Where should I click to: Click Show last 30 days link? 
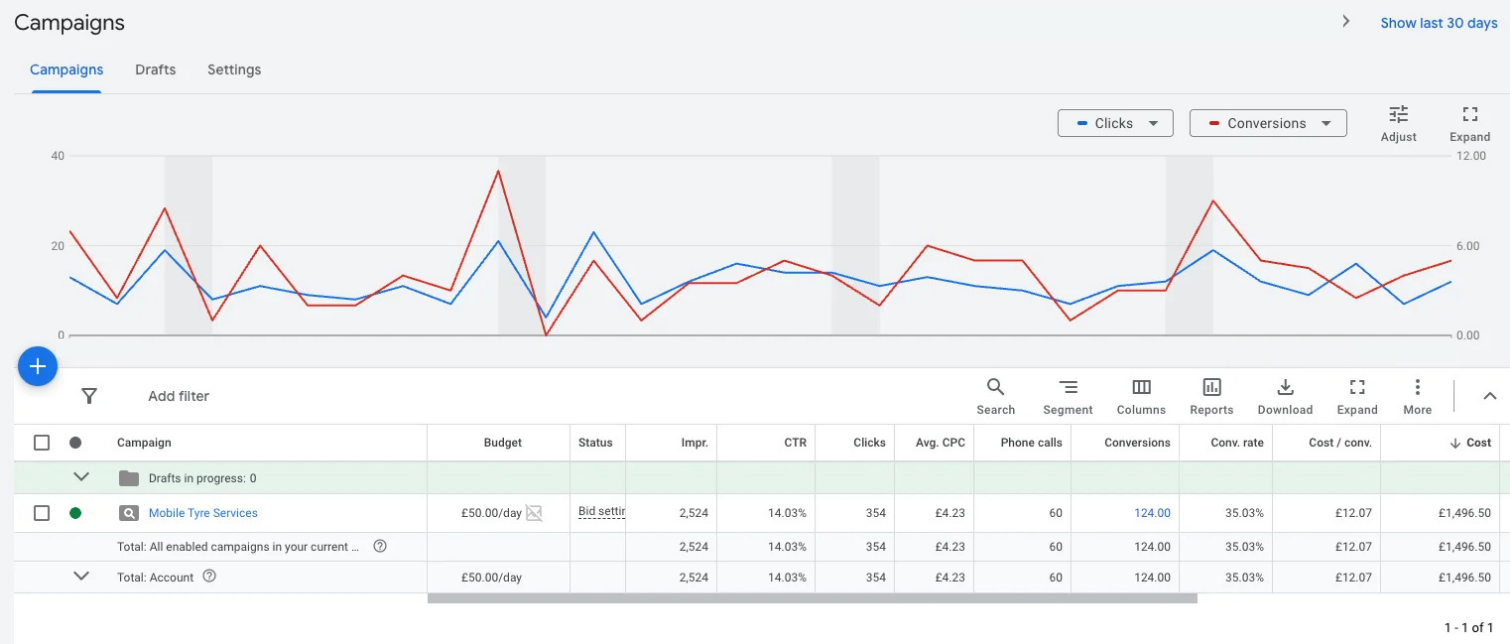pos(1439,23)
